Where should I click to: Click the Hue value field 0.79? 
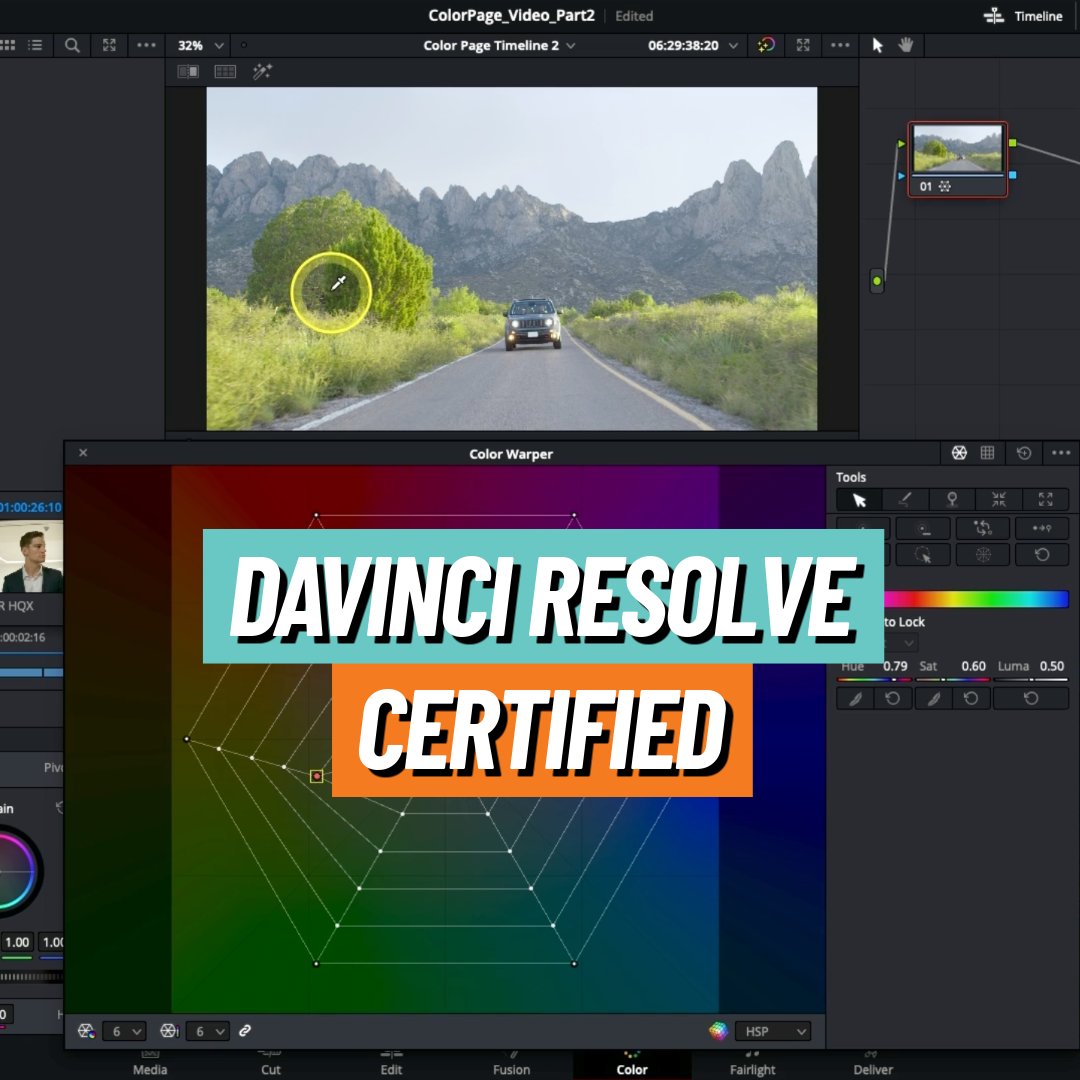click(895, 666)
